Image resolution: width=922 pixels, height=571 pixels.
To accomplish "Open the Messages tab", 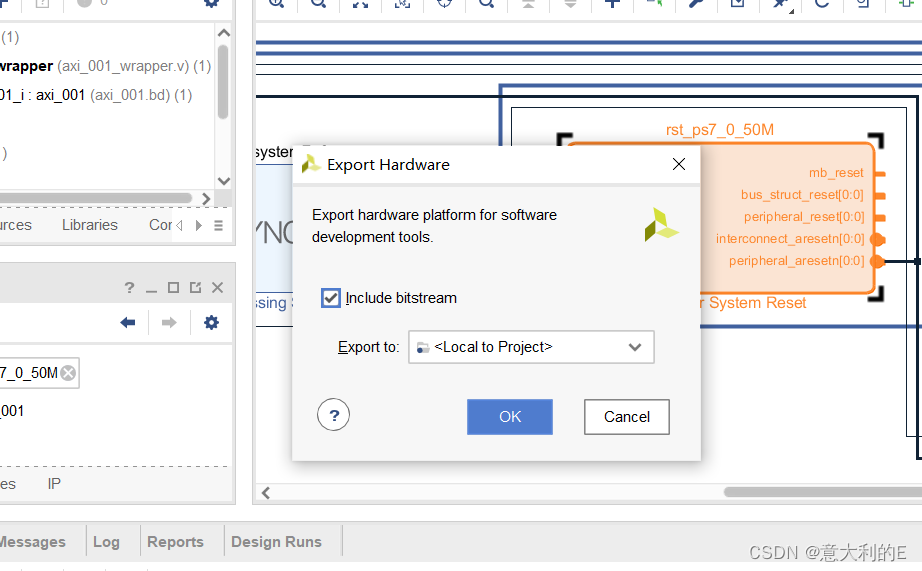I will coord(32,542).
